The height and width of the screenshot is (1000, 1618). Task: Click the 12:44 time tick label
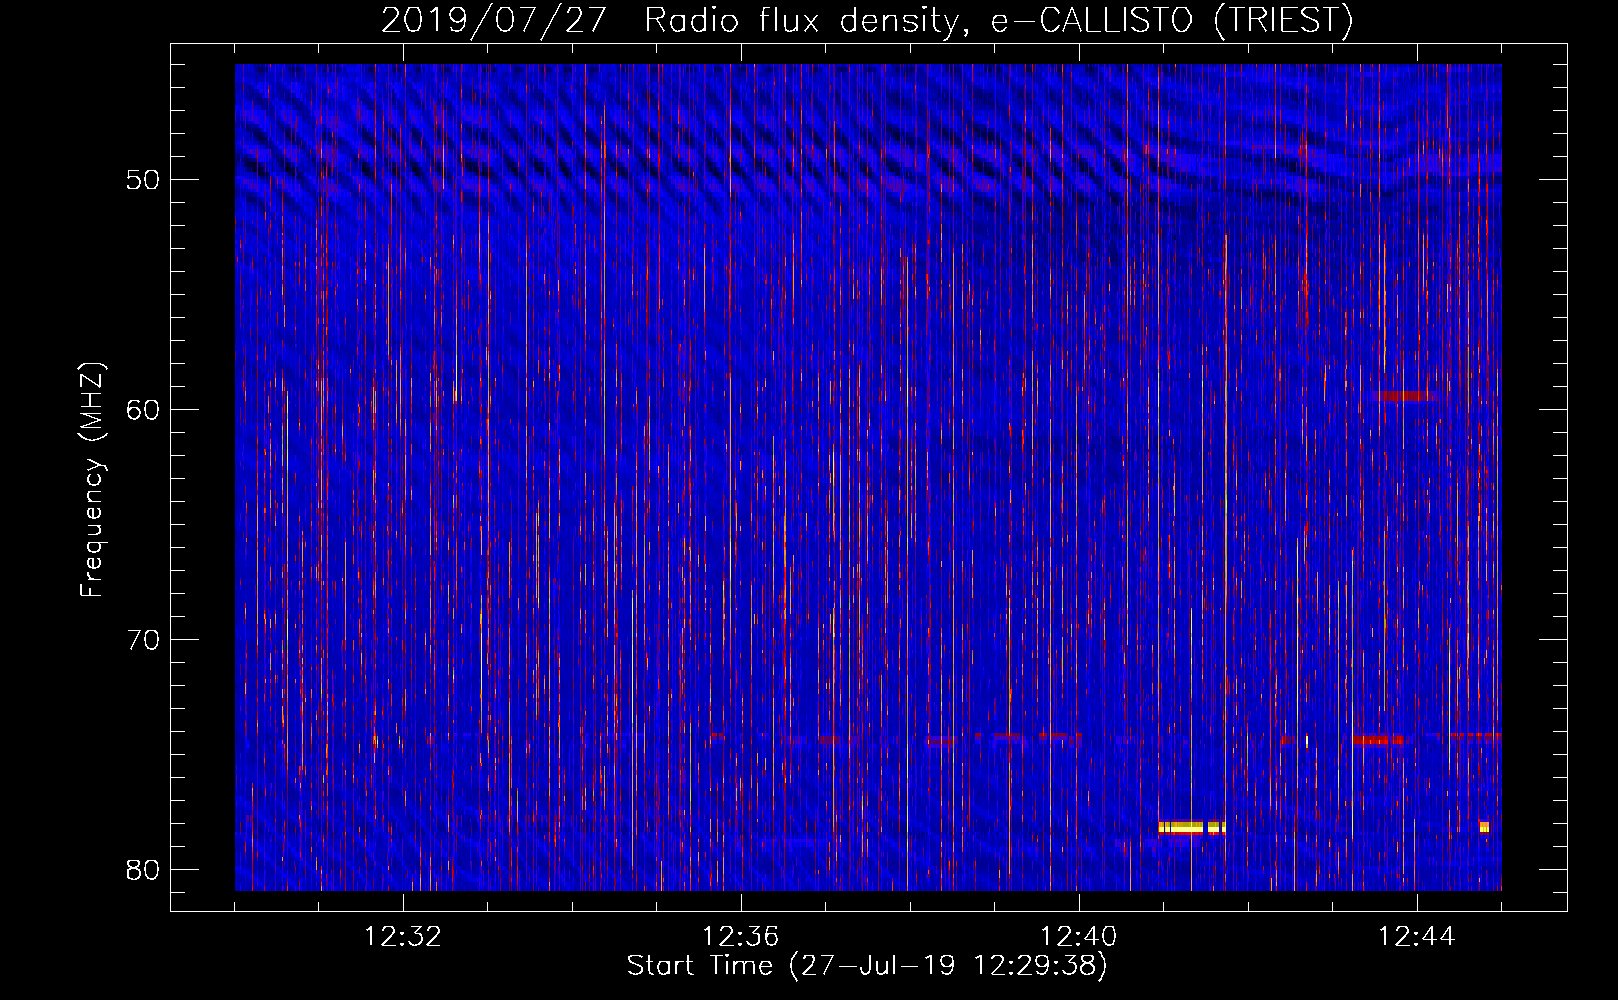click(1417, 937)
